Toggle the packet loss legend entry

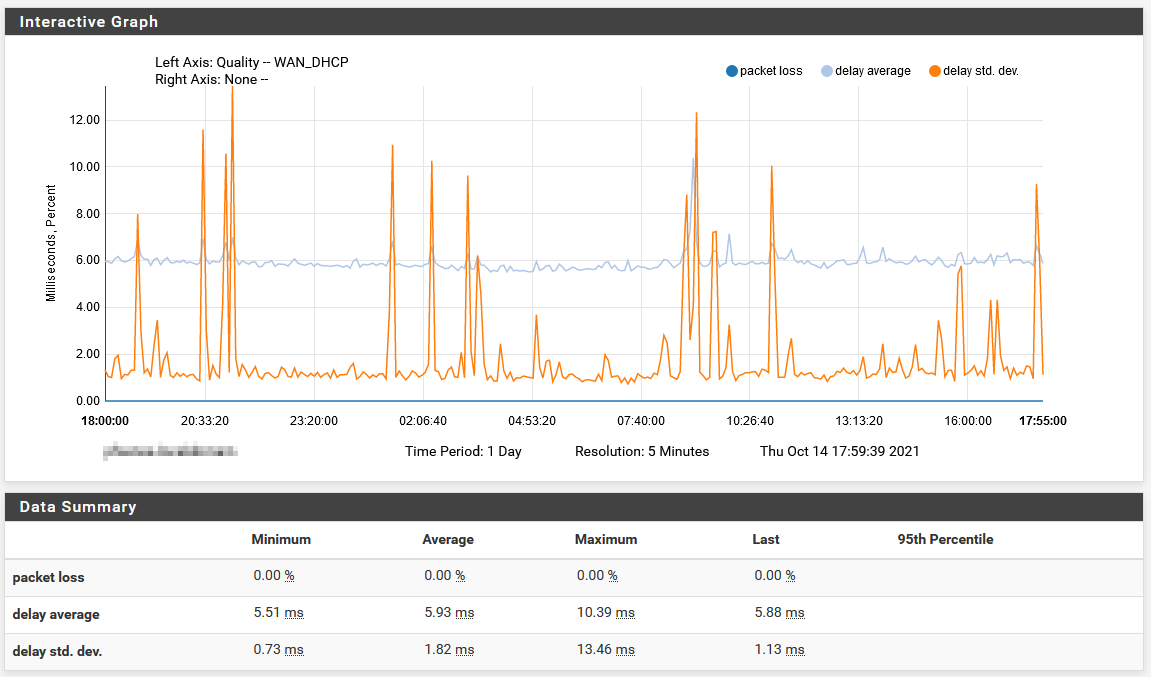tap(764, 71)
